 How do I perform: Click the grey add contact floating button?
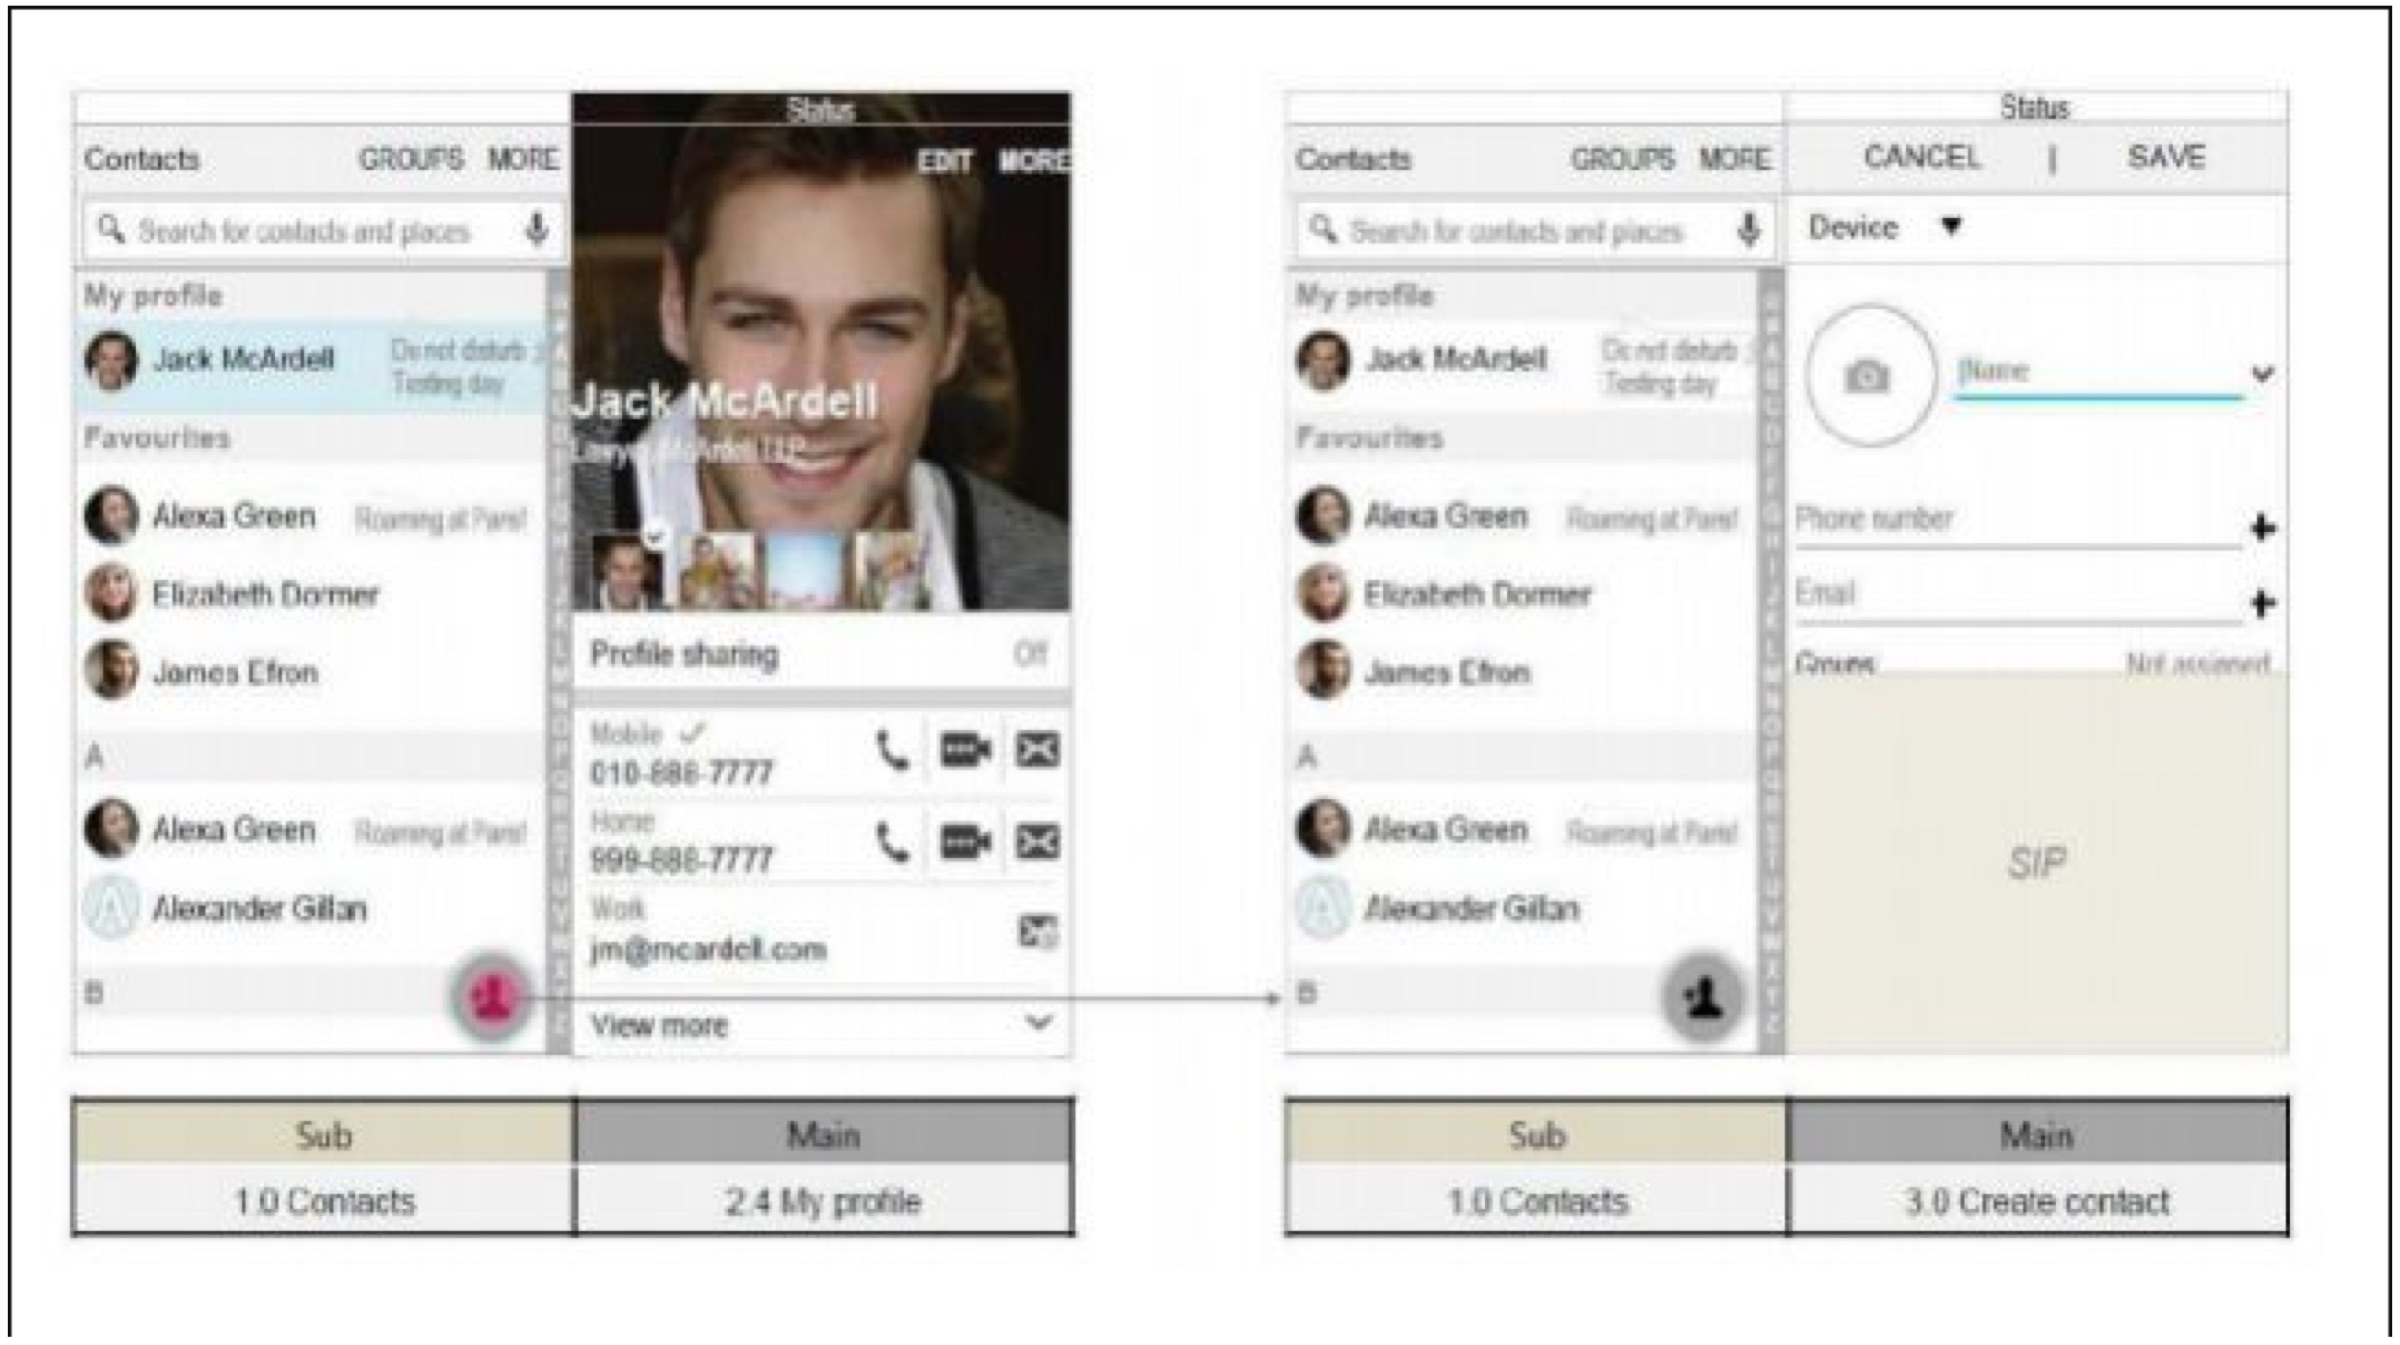coord(1703,997)
